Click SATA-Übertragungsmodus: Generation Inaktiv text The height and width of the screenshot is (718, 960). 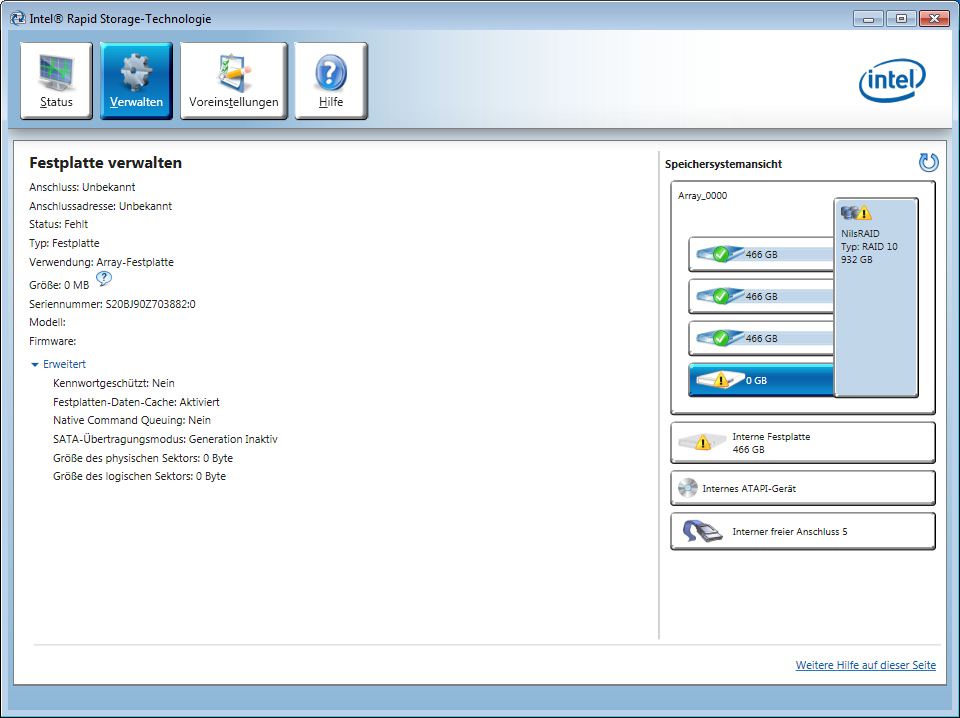(x=165, y=439)
